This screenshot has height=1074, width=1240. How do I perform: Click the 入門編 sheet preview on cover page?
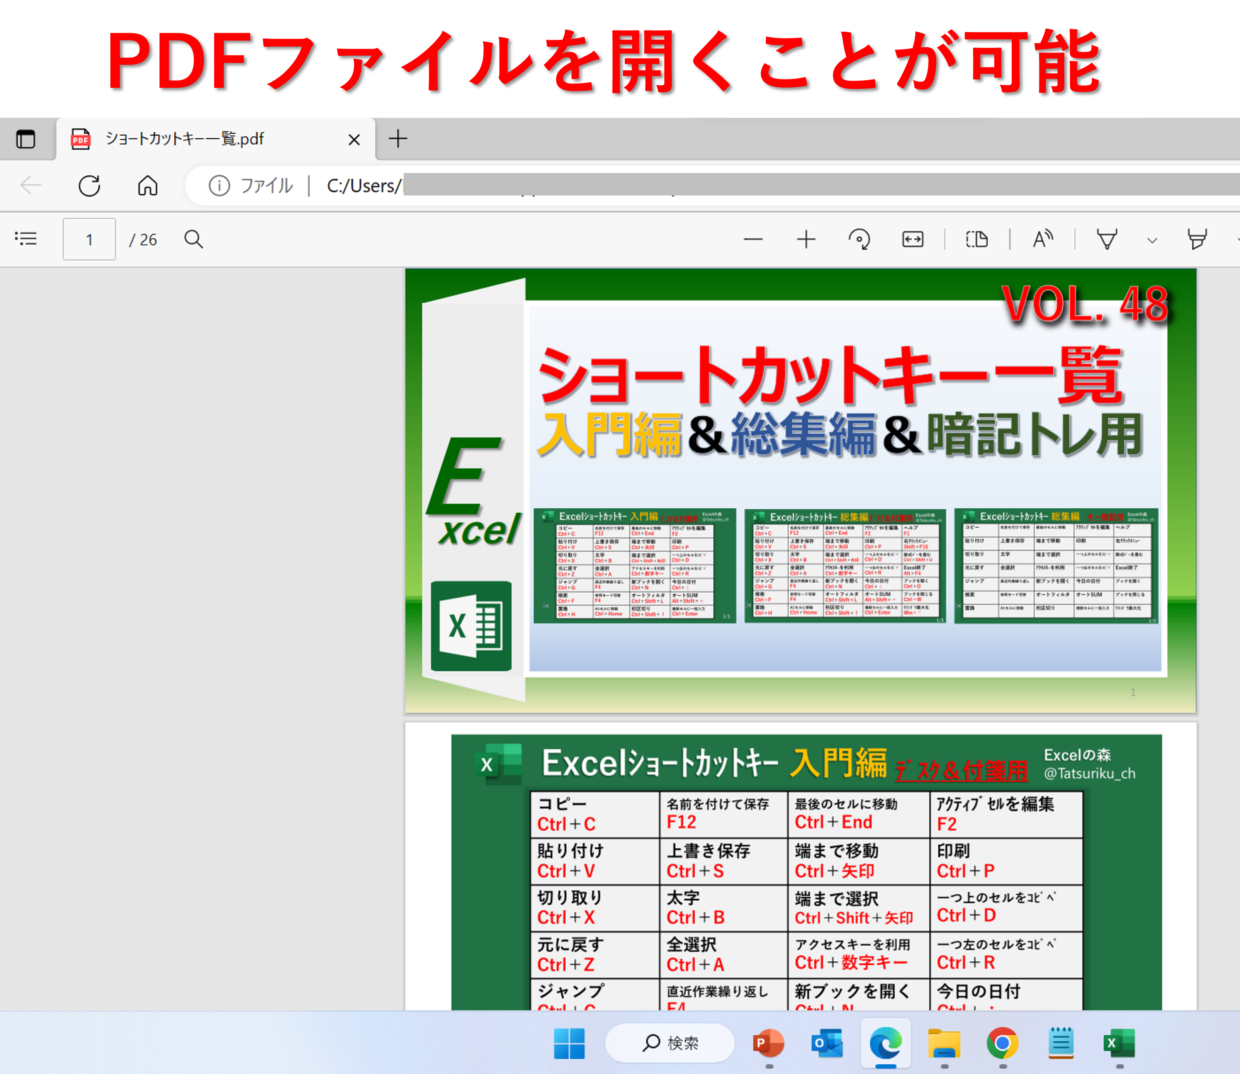[635, 565]
